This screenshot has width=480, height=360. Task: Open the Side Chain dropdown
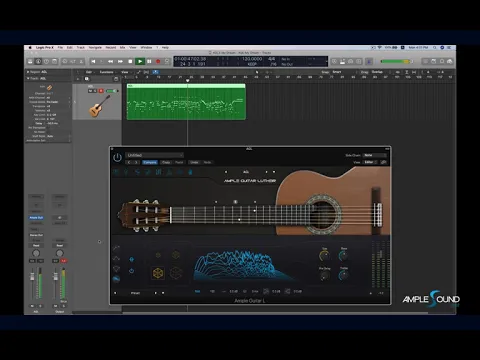pos(374,155)
